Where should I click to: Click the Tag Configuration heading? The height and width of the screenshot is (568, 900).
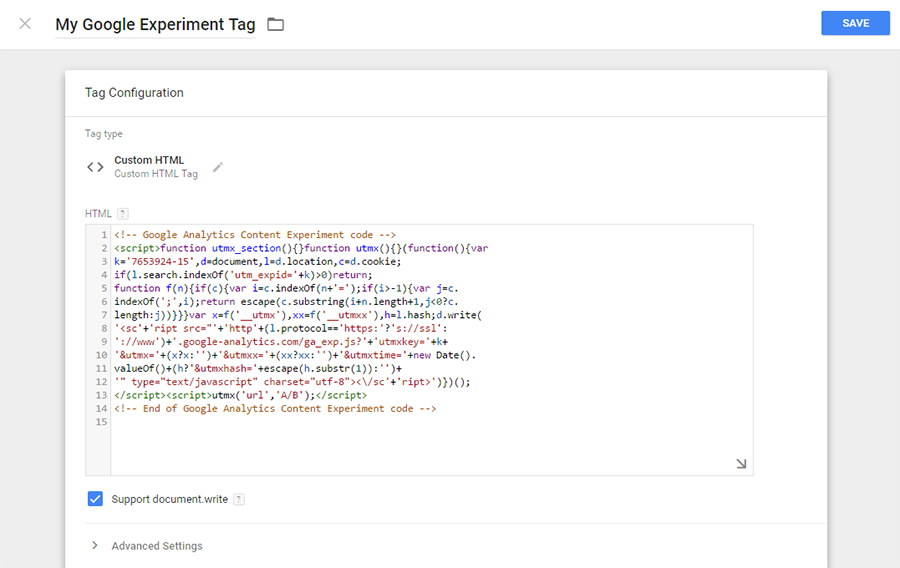coord(134,93)
